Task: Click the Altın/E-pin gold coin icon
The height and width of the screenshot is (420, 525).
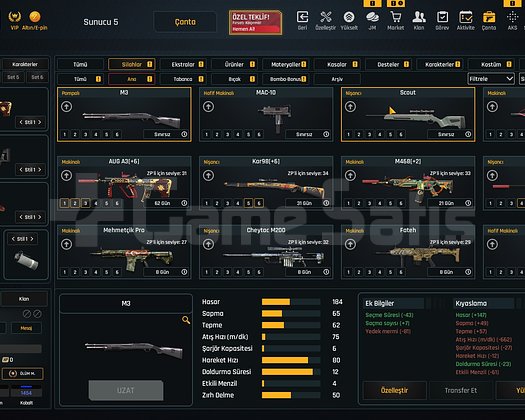Action: (35, 16)
